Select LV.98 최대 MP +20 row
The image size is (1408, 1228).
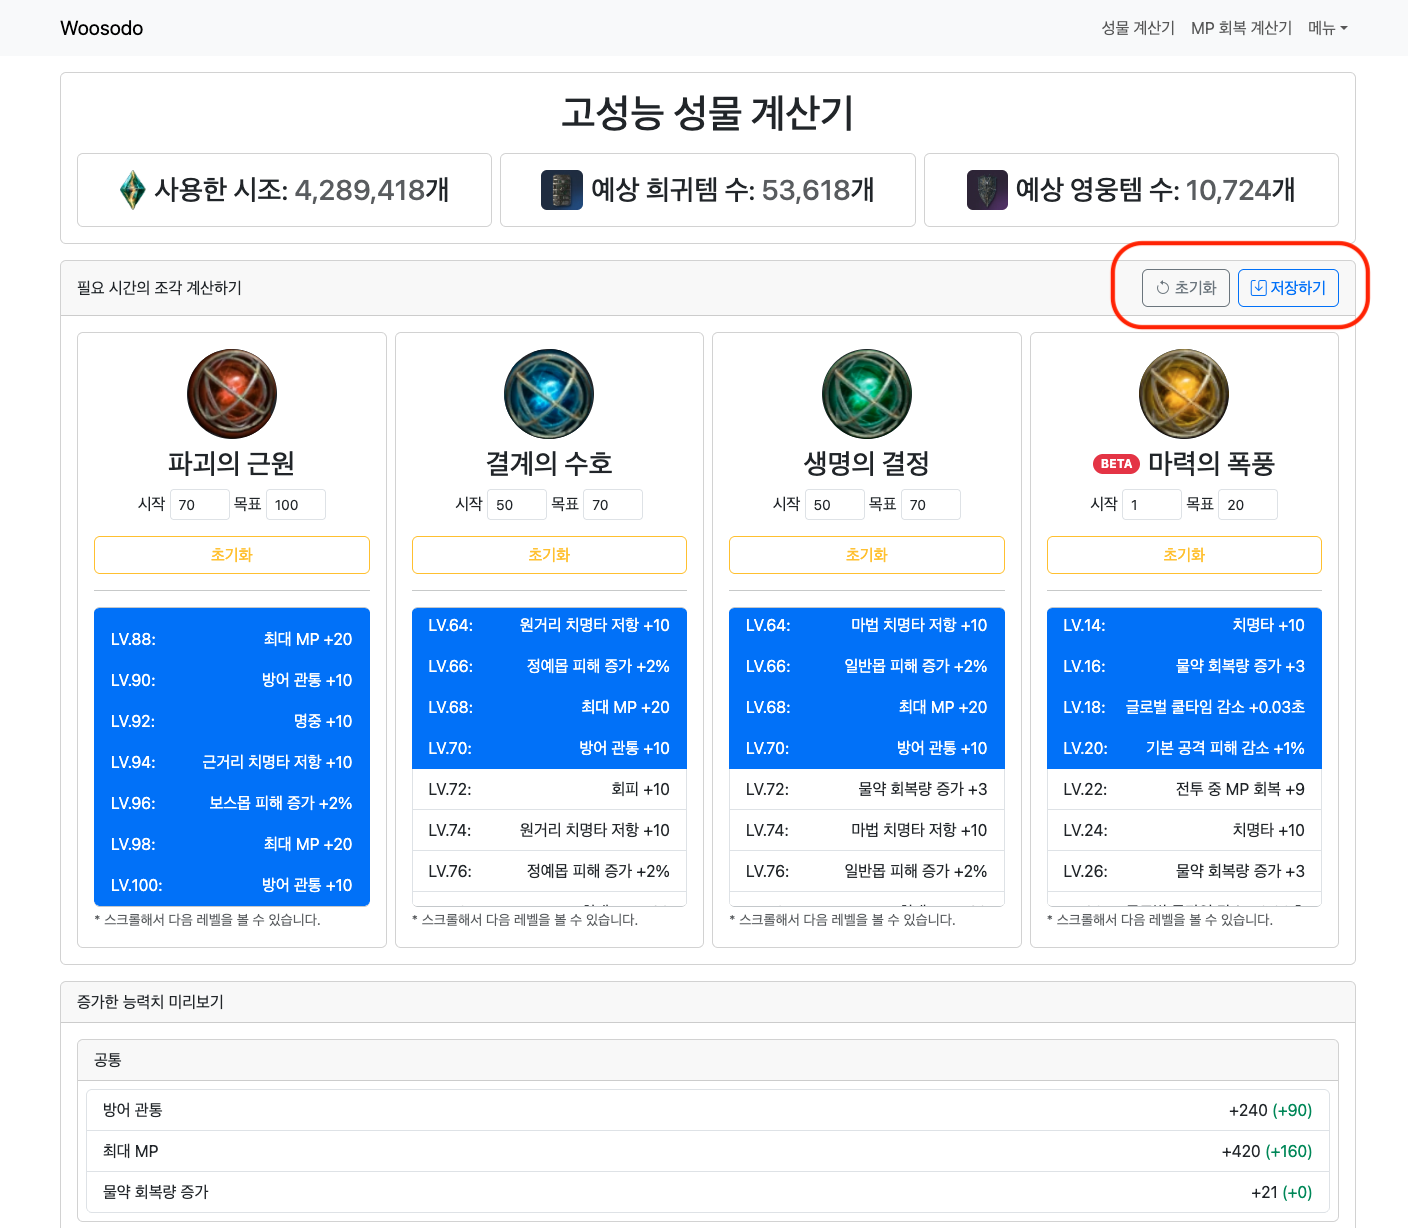click(x=232, y=844)
